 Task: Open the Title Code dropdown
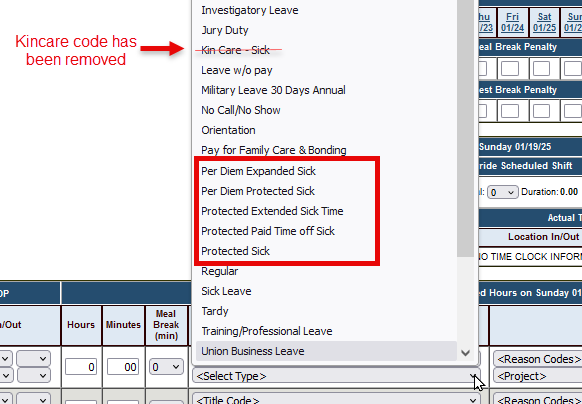336,399
